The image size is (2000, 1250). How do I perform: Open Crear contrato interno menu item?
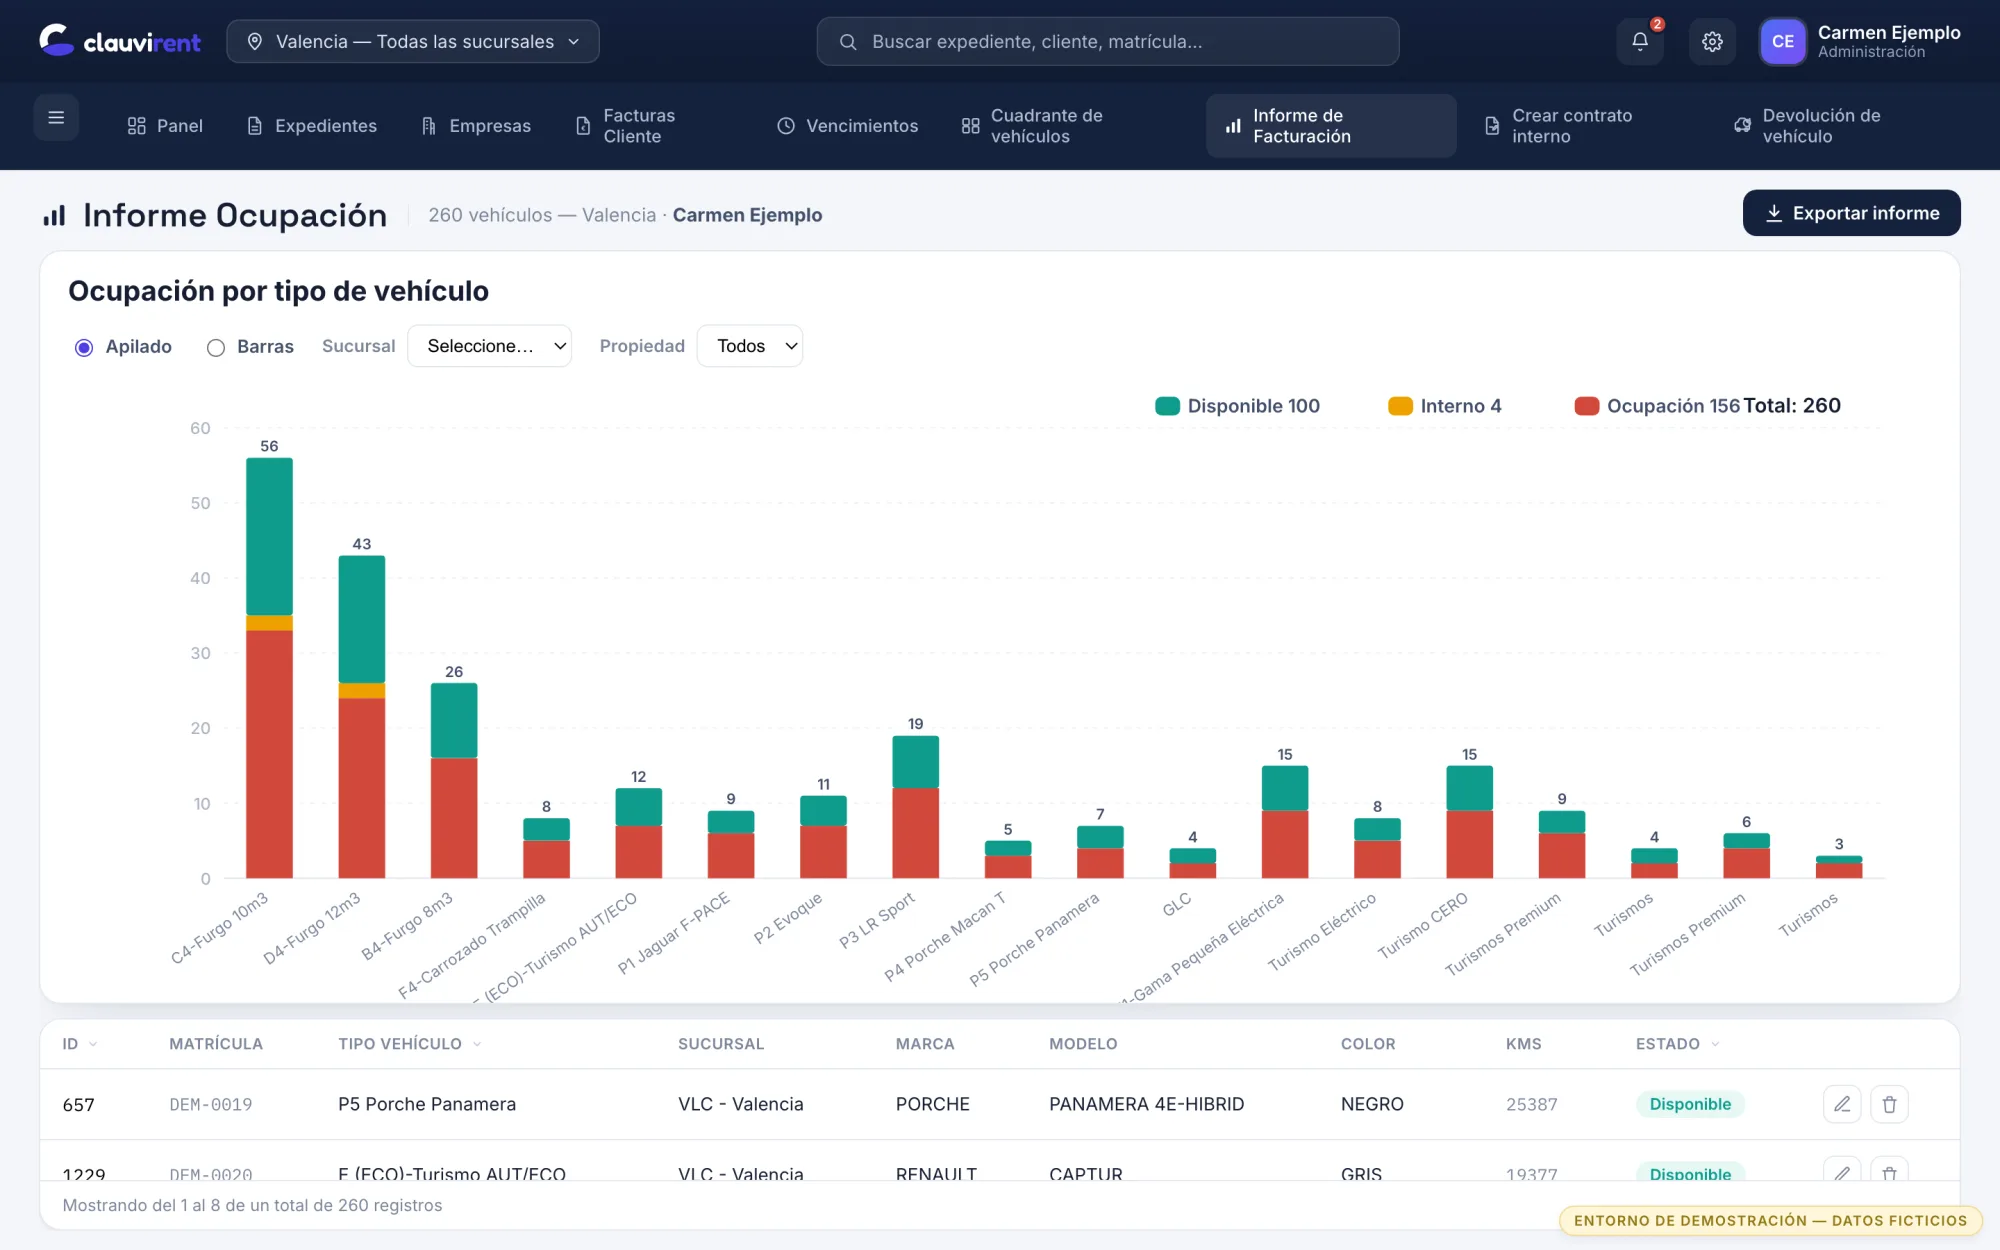[x=1580, y=126]
